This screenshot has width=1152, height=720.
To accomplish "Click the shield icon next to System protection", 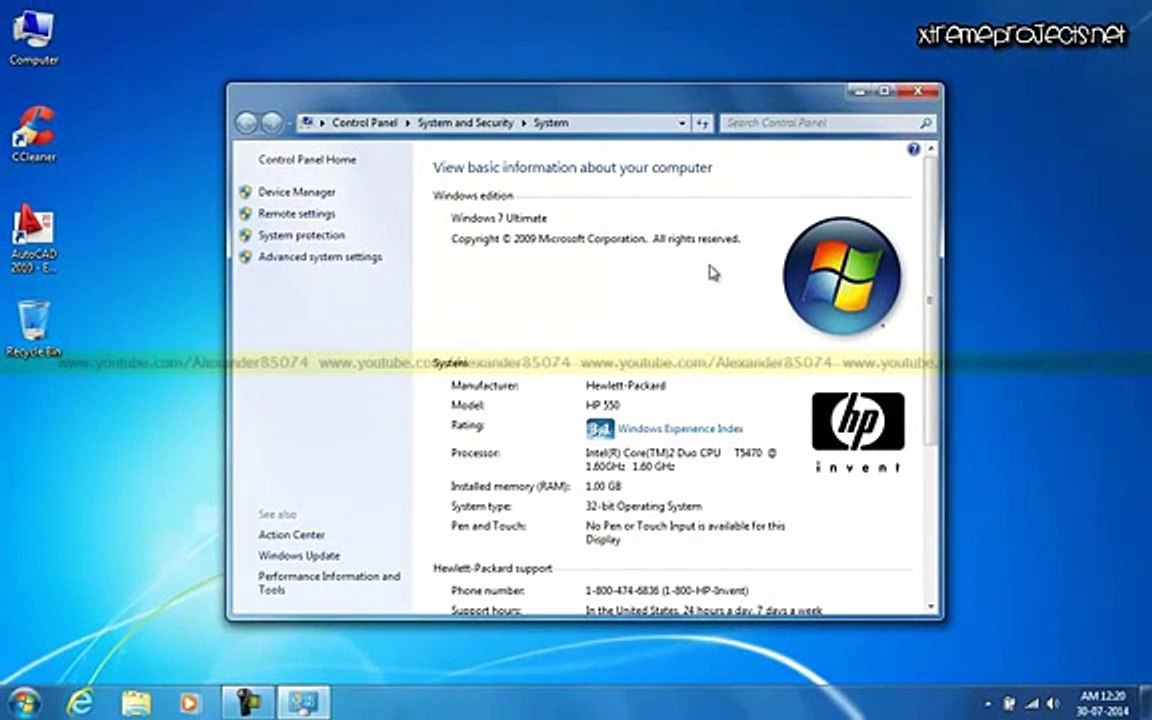I will tap(245, 235).
